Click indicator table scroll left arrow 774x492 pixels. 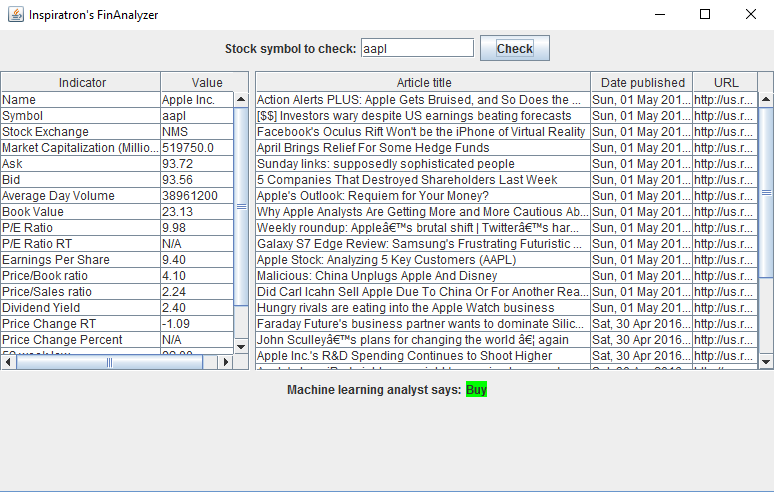(8, 362)
